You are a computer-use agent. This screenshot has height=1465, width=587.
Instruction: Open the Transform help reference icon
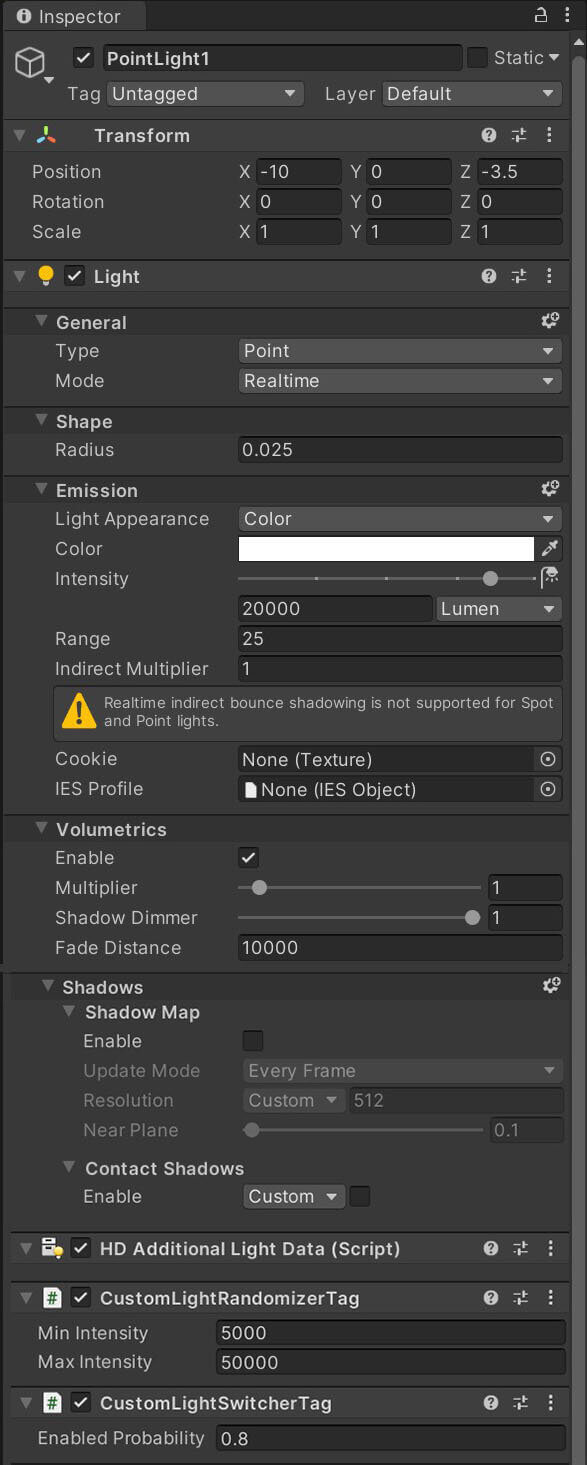(489, 135)
